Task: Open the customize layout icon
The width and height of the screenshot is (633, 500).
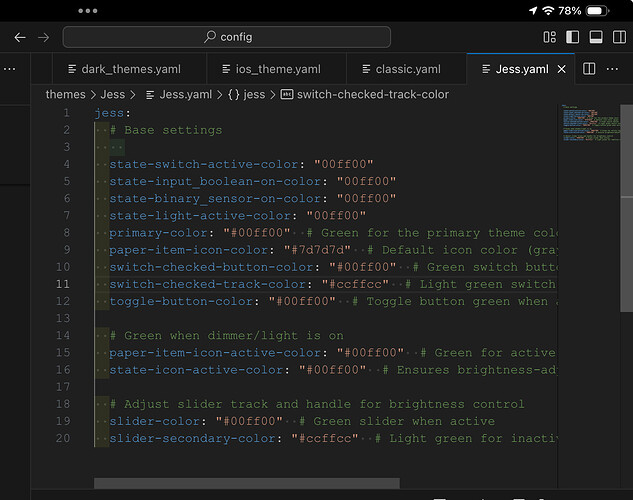Action: [549, 37]
